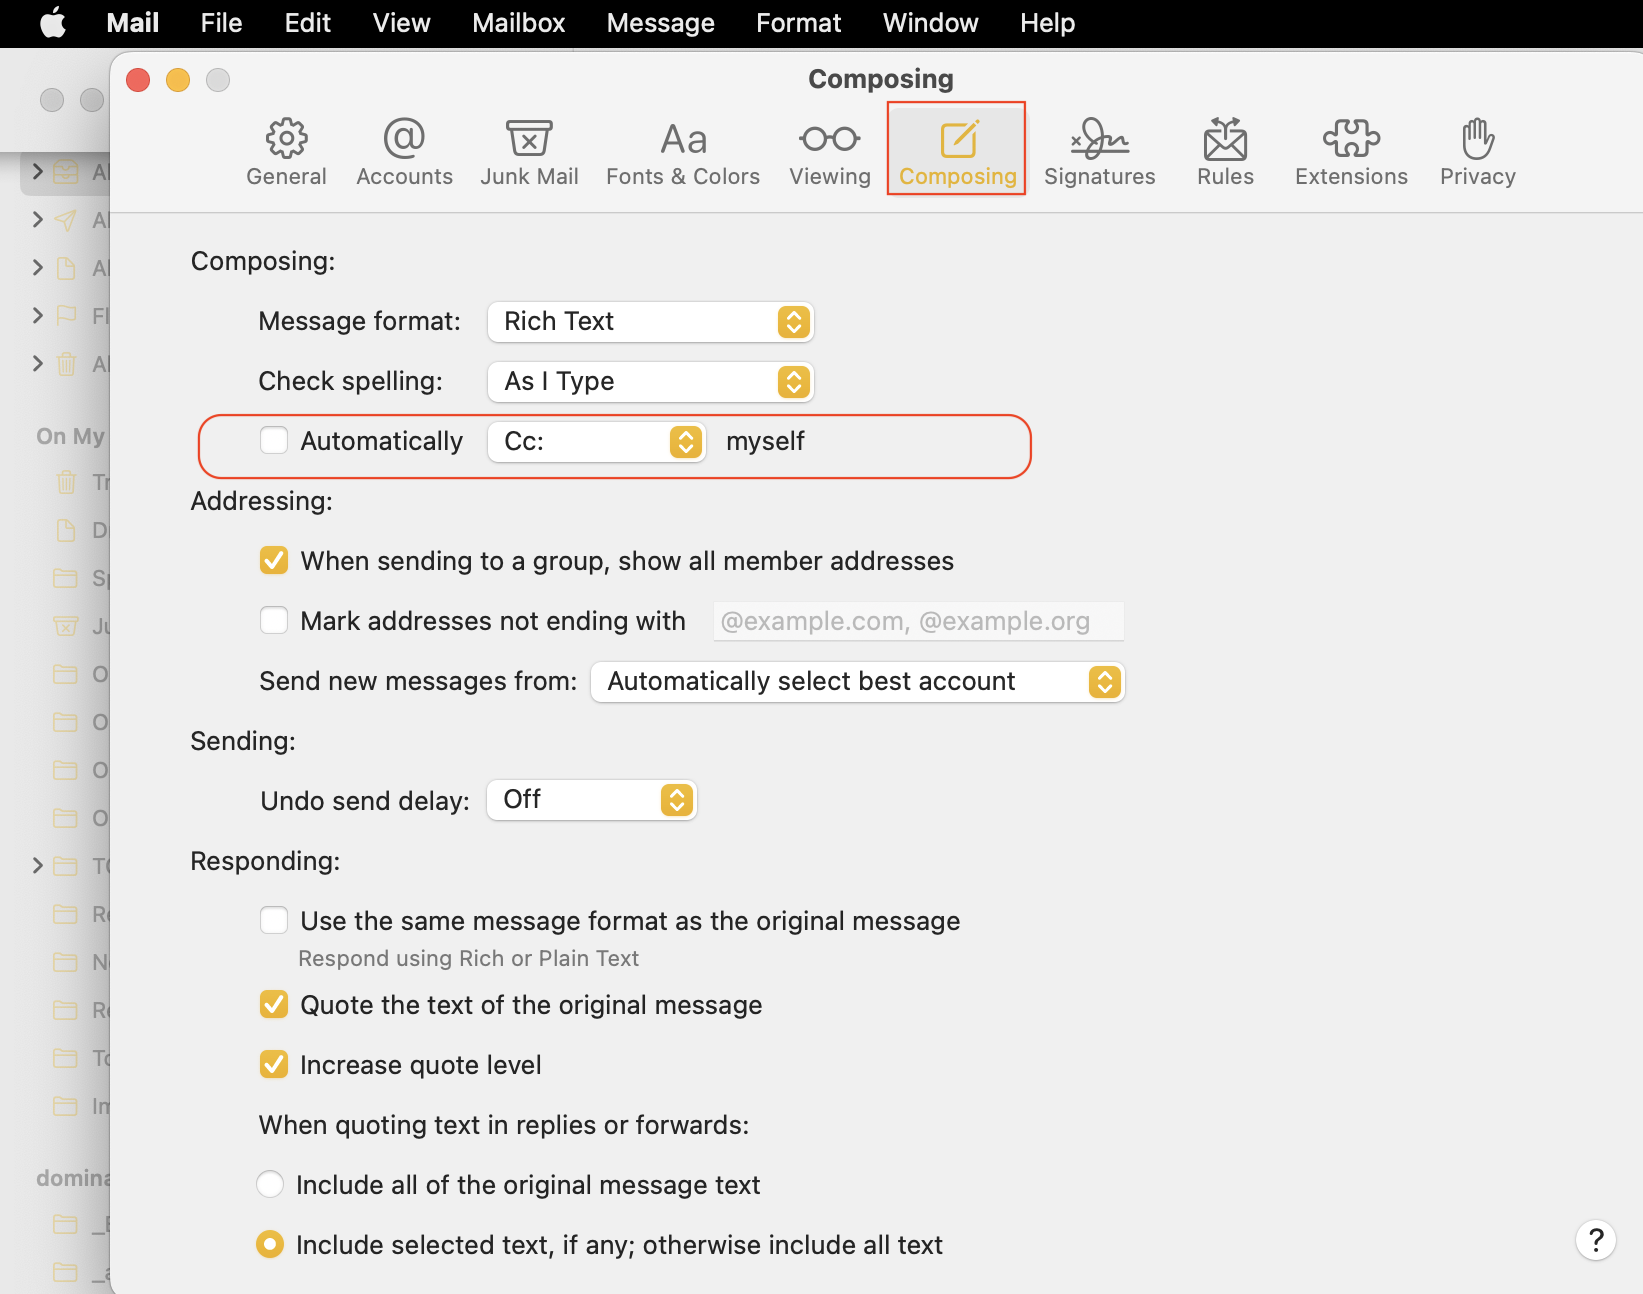Viewport: 1643px width, 1294px height.
Task: Open the Window menu
Action: [x=930, y=23]
